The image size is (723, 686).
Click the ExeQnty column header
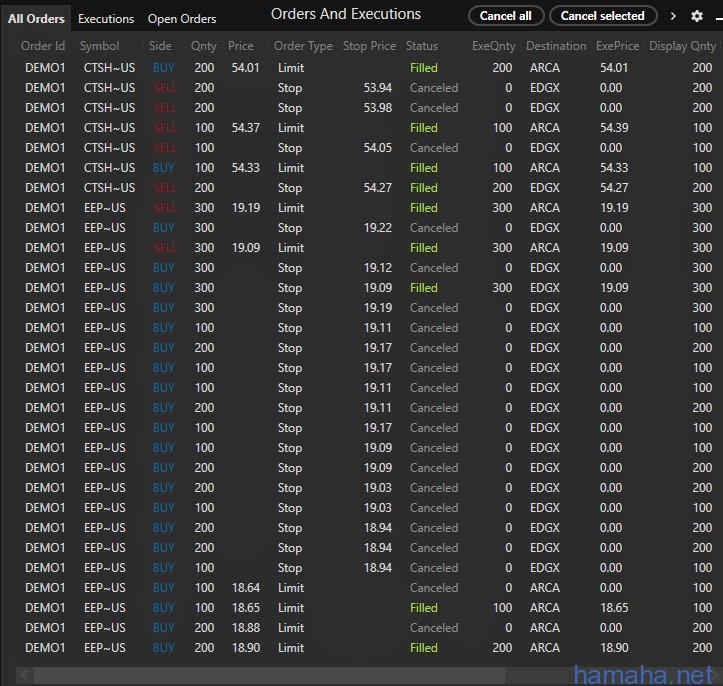[x=494, y=46]
